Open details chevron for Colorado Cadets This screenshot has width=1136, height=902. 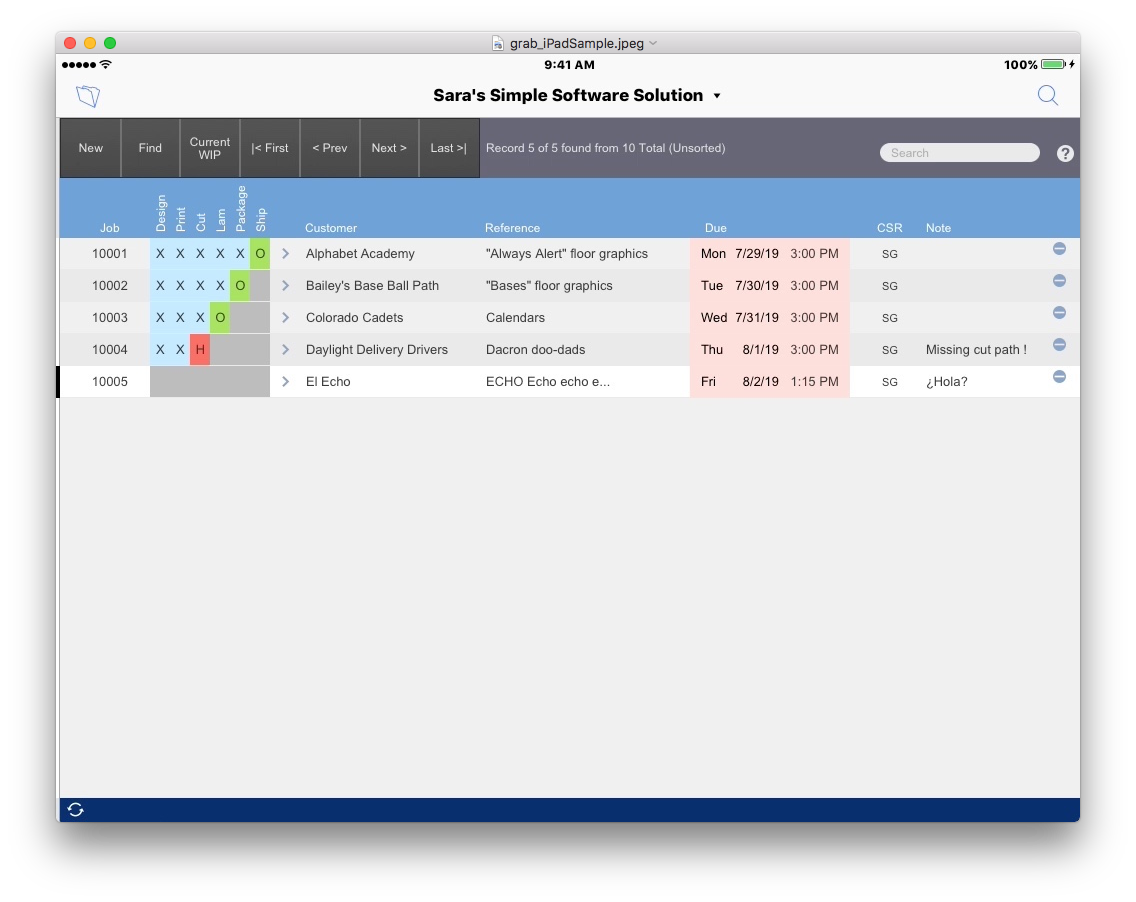pyautogui.click(x=285, y=317)
